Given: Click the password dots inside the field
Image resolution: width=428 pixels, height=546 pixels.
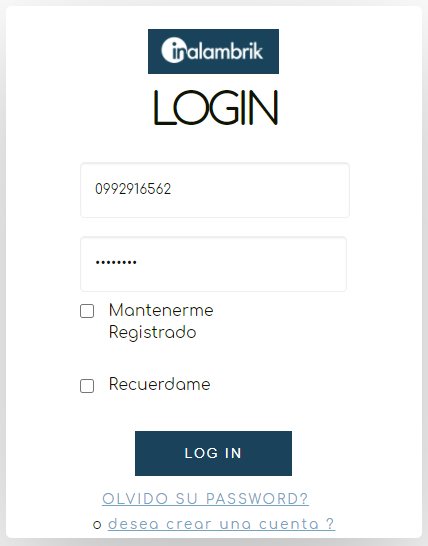Looking at the screenshot, I should pyautogui.click(x=116, y=262).
